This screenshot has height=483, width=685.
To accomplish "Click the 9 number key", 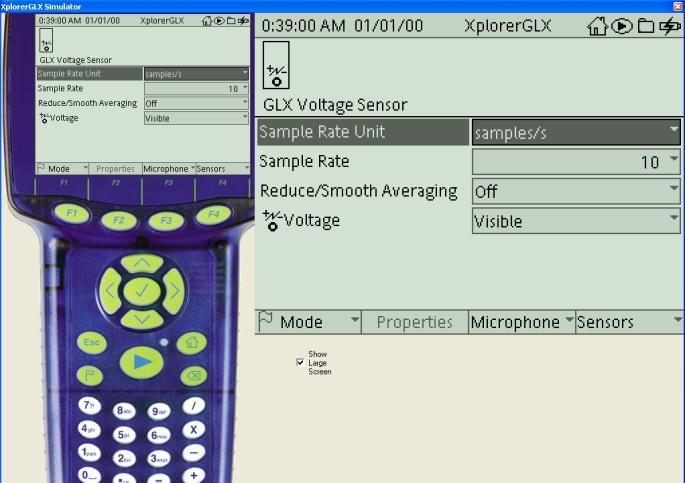I will [x=159, y=411].
